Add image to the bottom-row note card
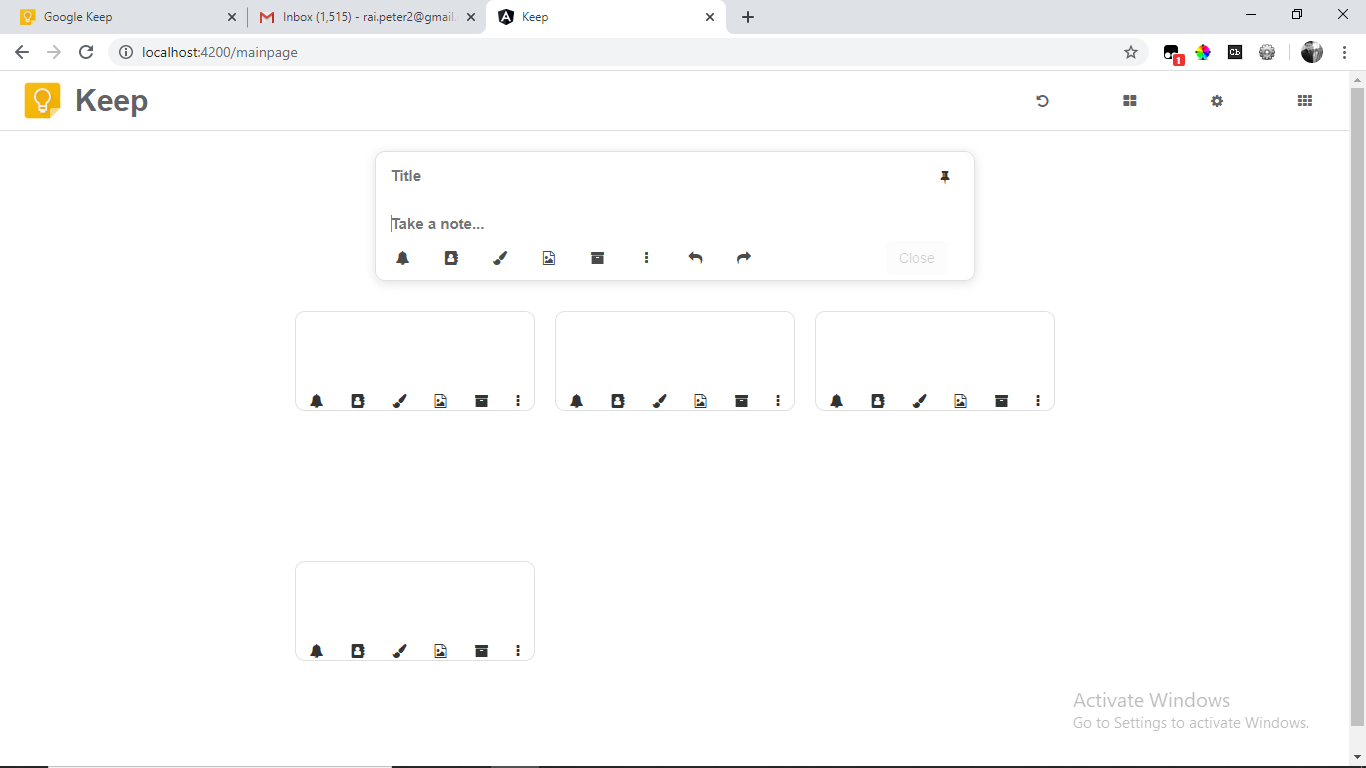 coord(441,651)
